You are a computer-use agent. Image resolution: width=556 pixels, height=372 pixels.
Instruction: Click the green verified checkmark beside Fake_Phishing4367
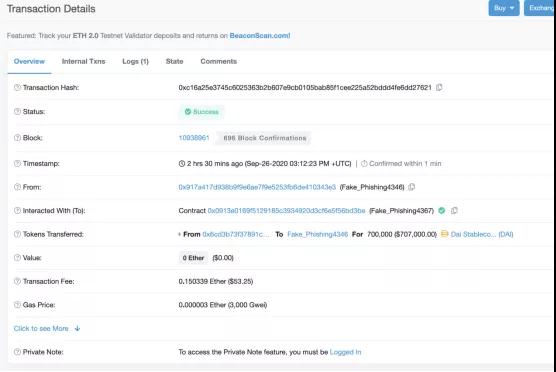[441, 211]
